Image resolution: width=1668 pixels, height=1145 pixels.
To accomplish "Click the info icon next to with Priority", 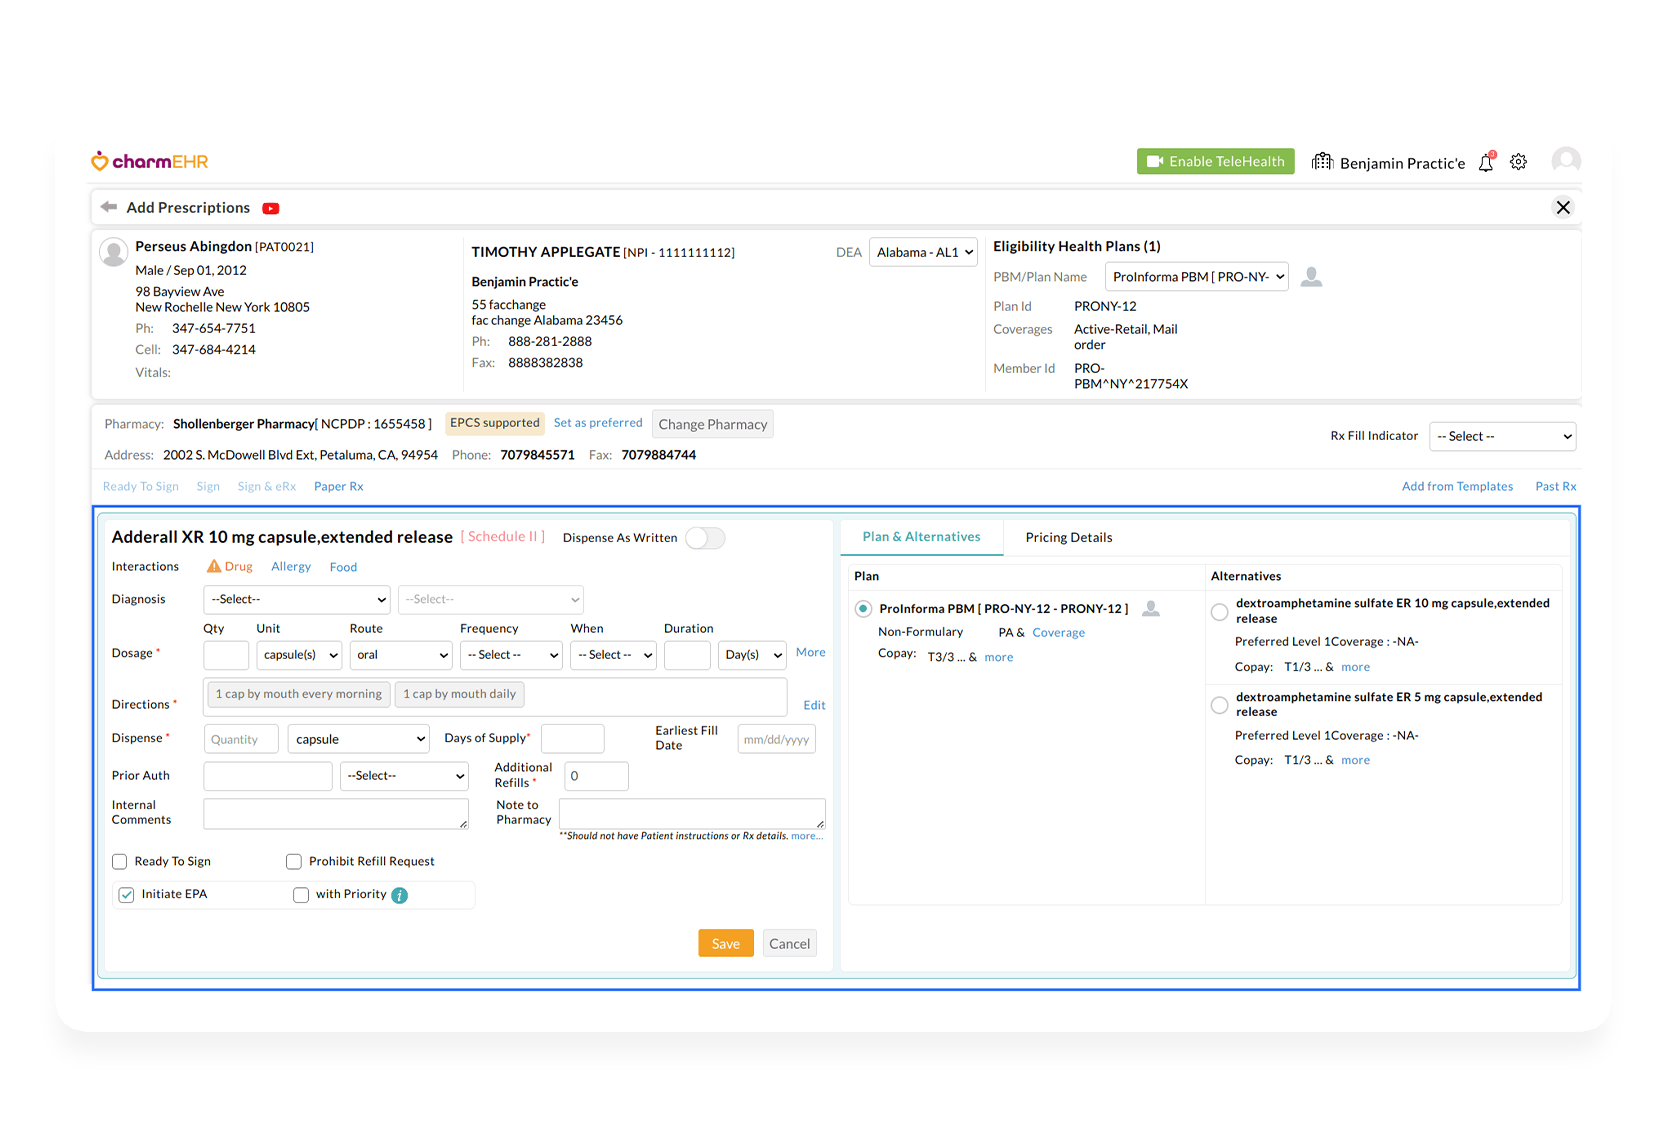I will pos(400,895).
